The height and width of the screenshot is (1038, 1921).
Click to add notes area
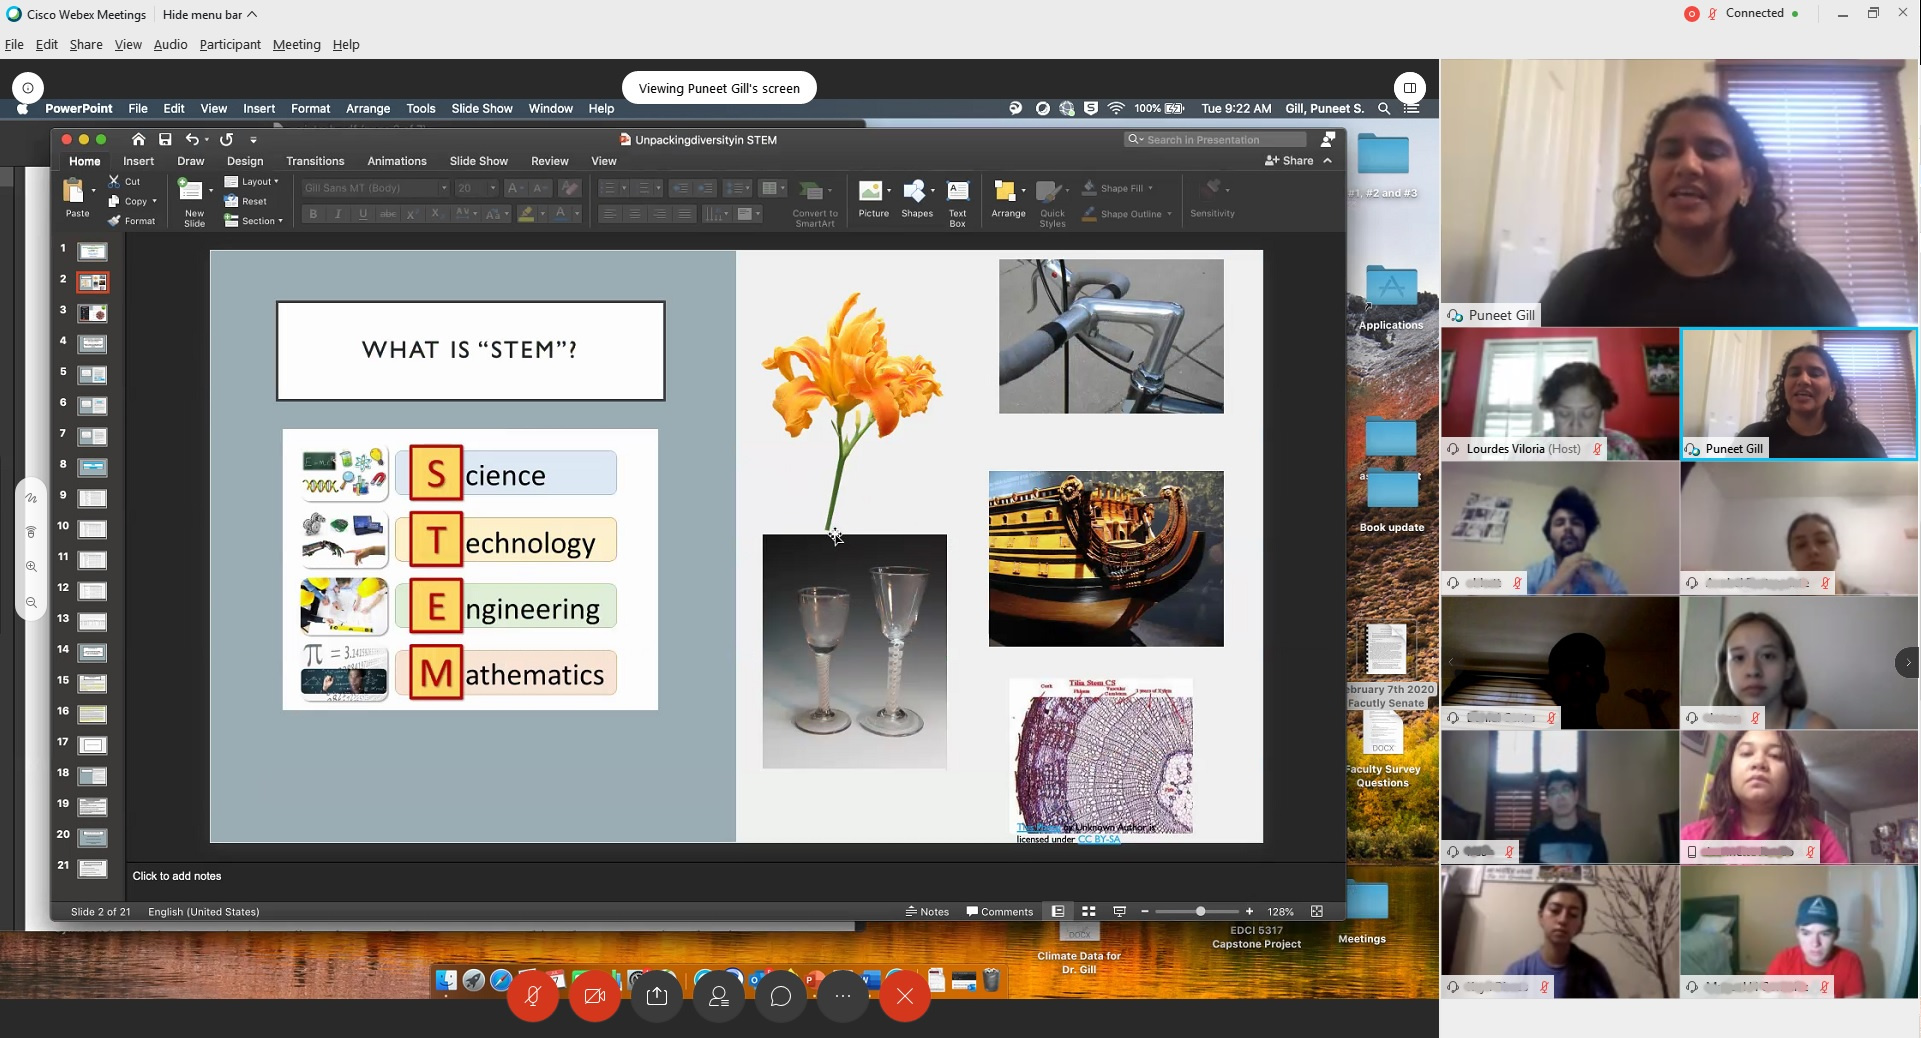(177, 876)
